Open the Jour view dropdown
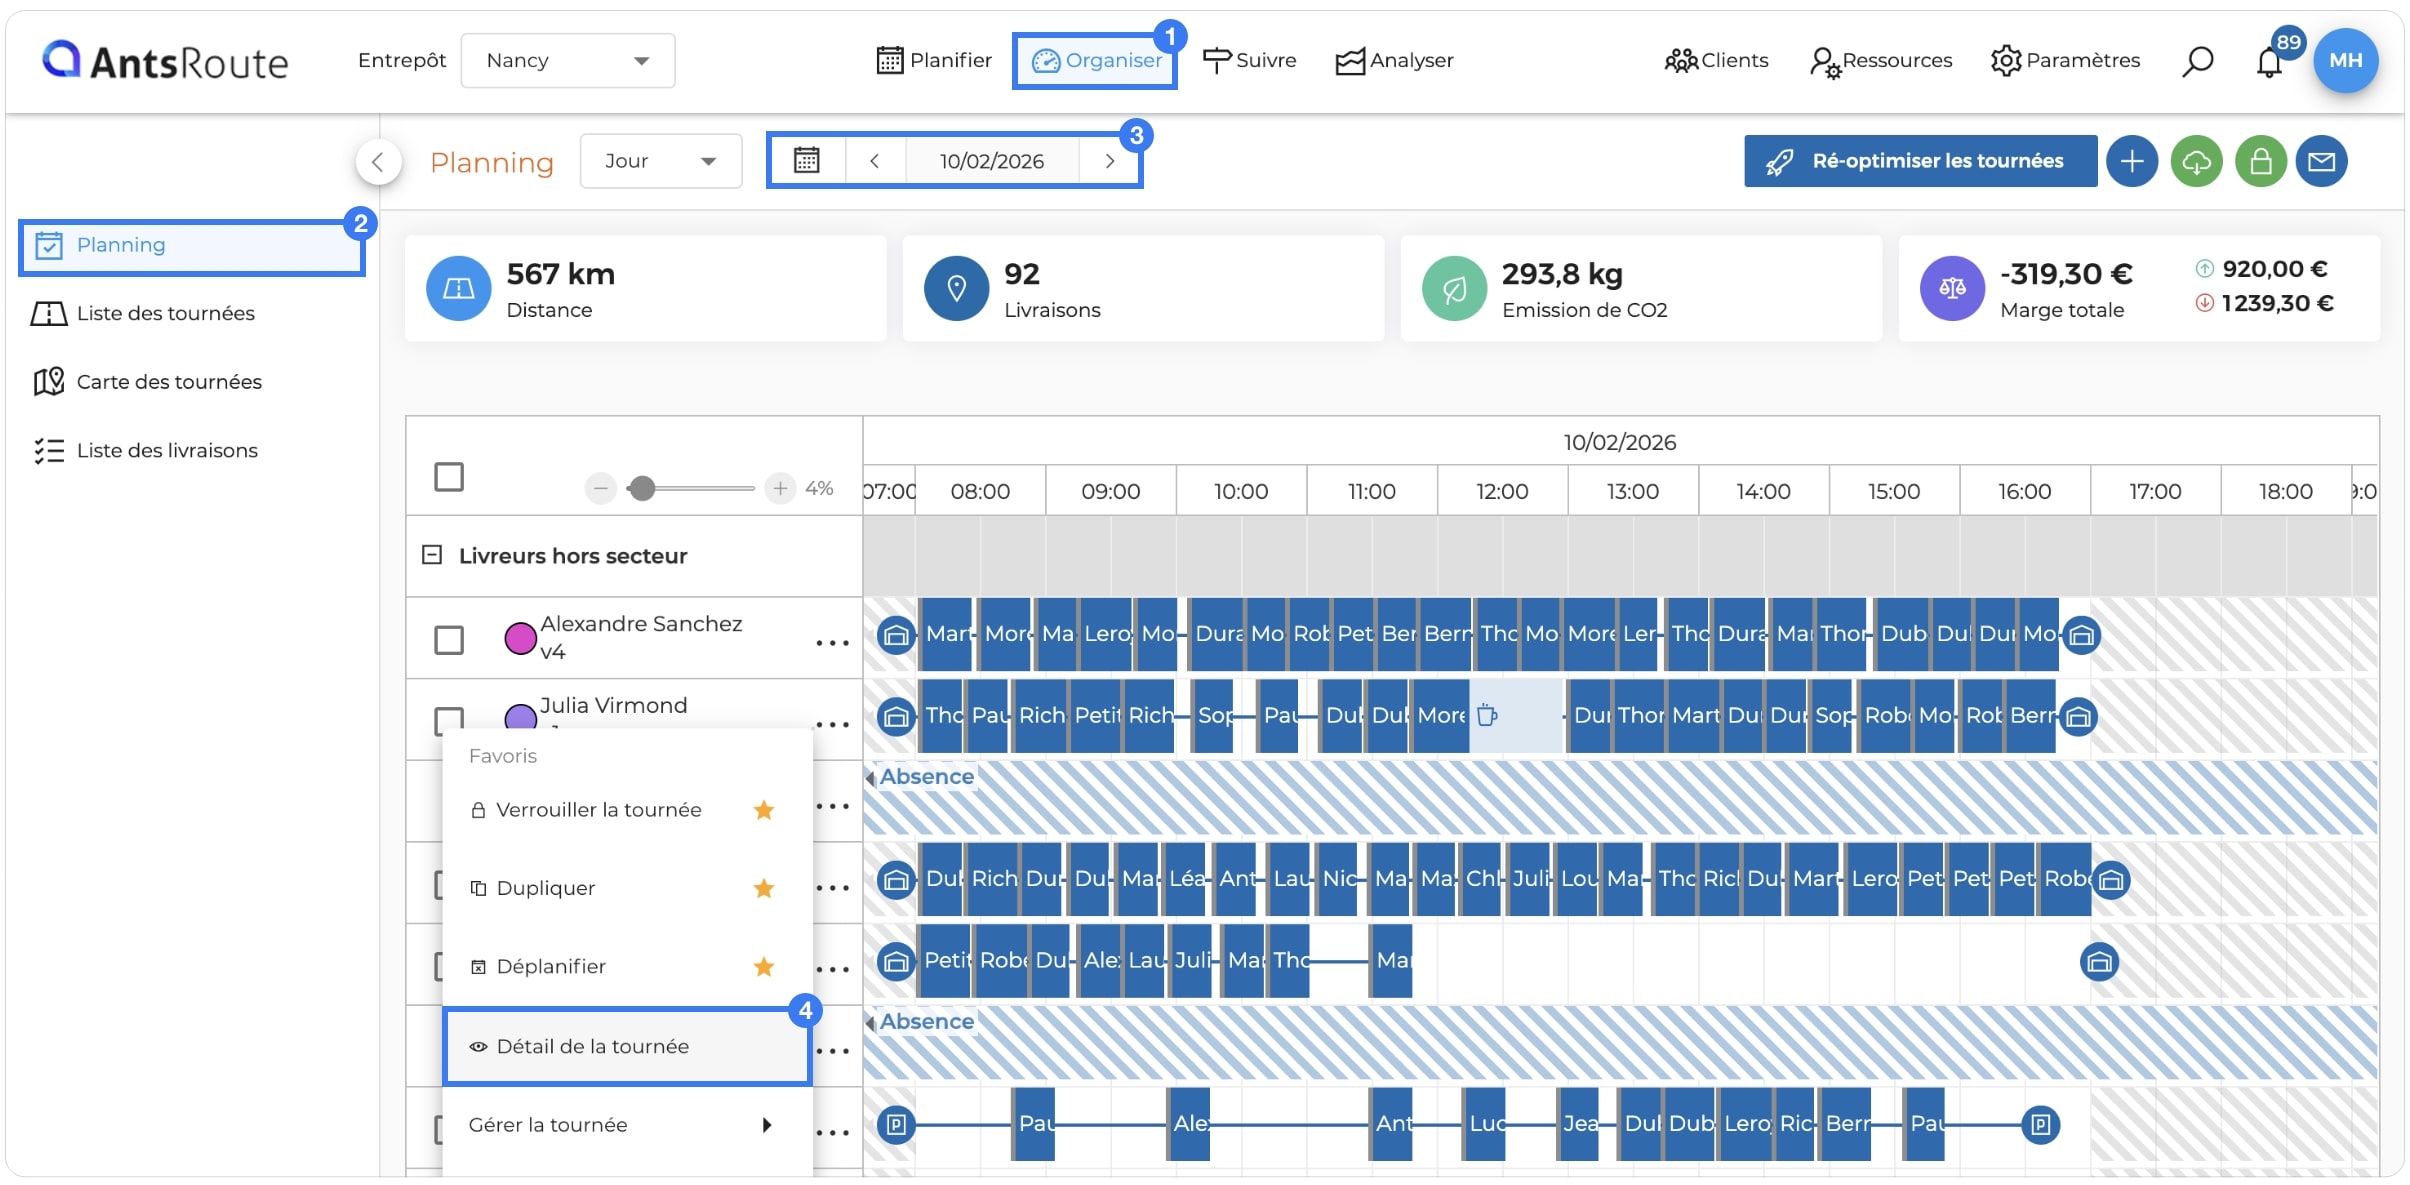2410x1185 pixels. pos(661,161)
